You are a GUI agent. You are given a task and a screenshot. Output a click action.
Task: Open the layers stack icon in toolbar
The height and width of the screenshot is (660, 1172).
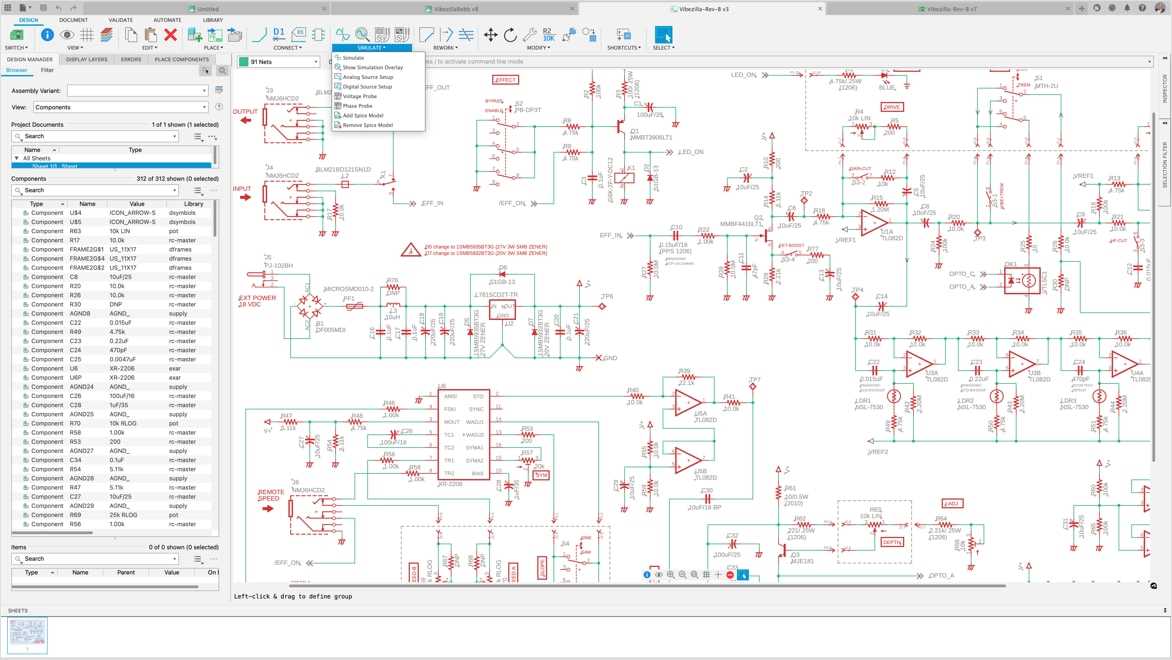click(106, 34)
